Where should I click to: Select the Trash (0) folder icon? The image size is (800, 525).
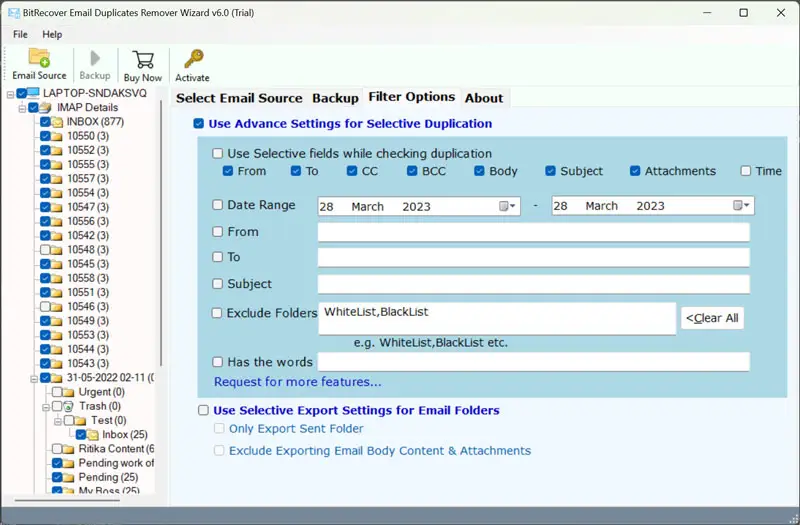[69, 407]
